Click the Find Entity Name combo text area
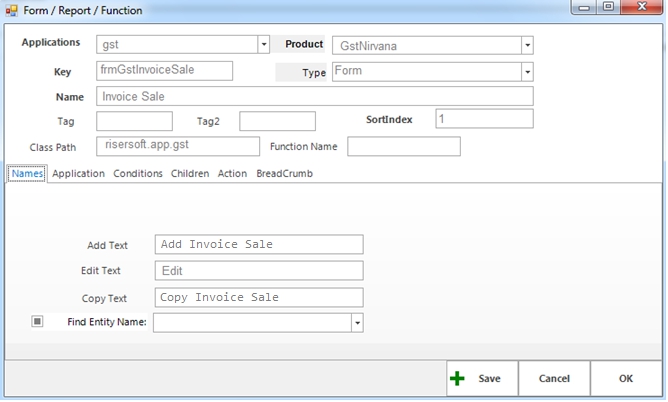 click(x=253, y=323)
